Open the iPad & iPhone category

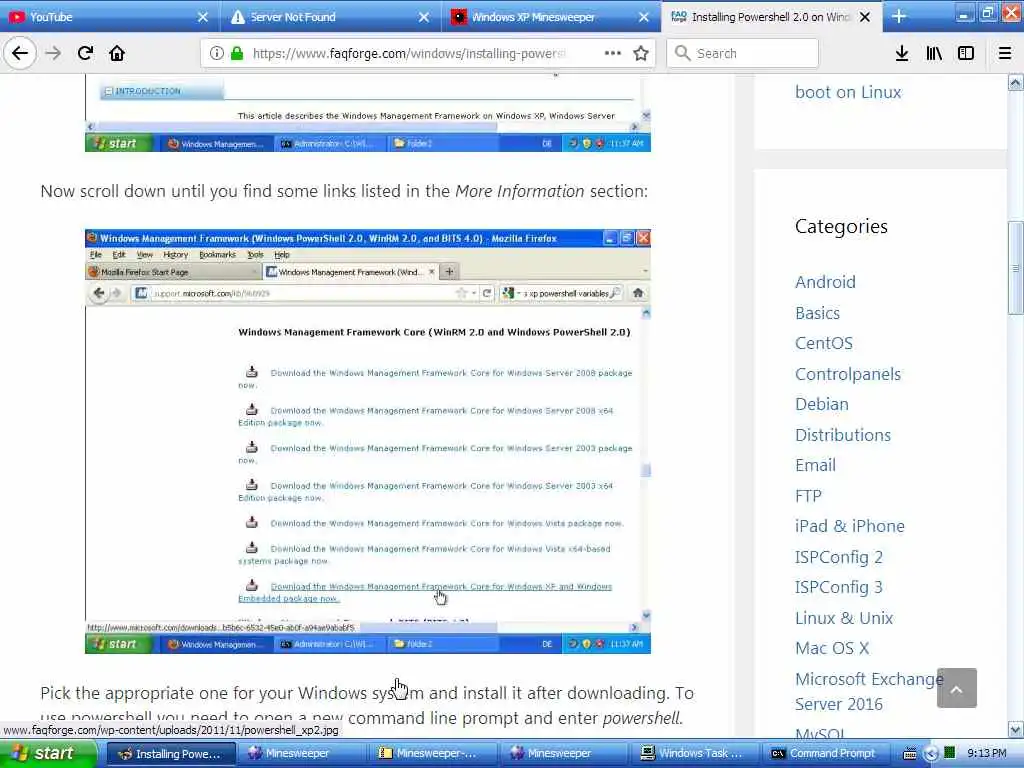(850, 526)
